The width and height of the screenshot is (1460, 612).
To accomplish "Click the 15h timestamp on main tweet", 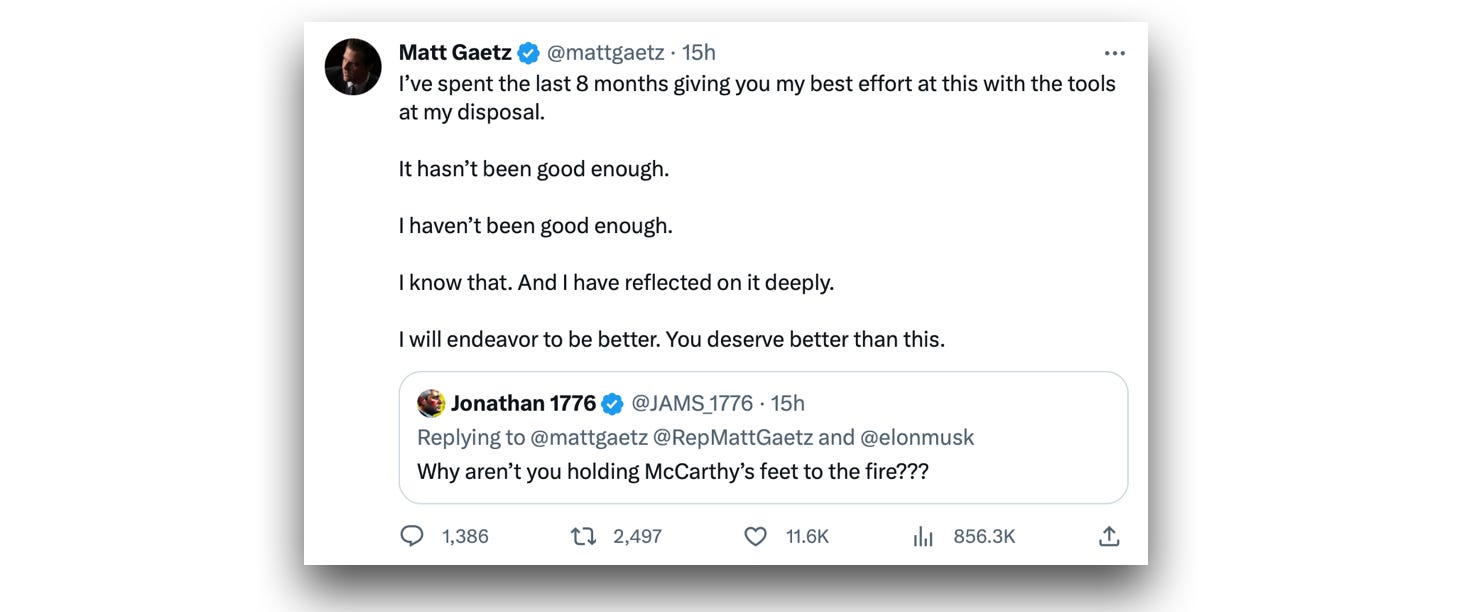I will [x=699, y=53].
